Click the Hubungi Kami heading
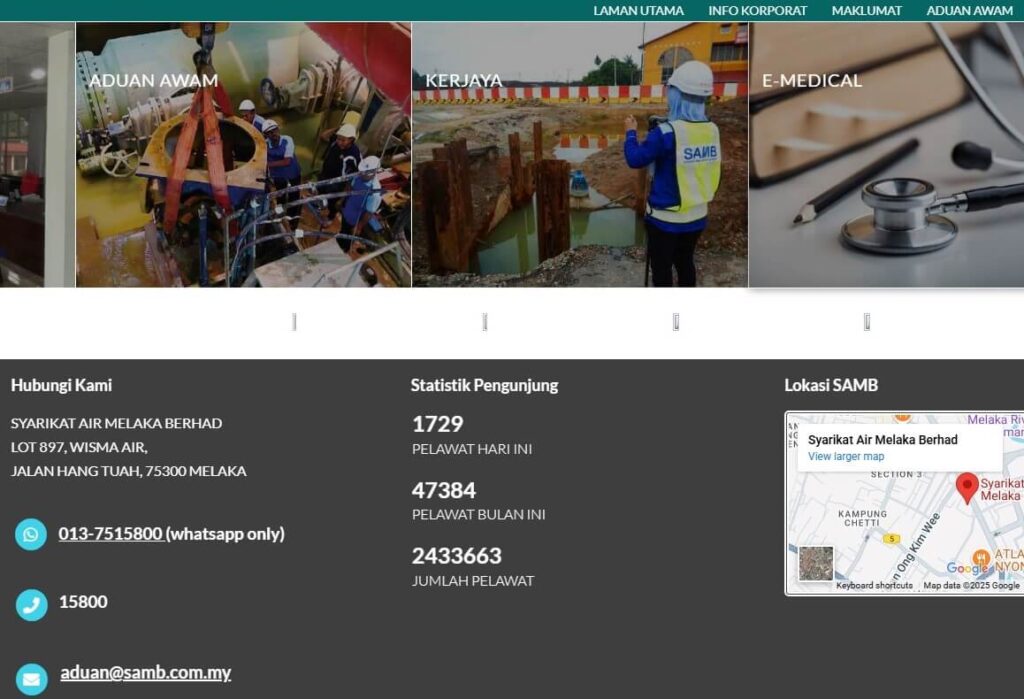This screenshot has height=699, width=1024. (x=61, y=385)
